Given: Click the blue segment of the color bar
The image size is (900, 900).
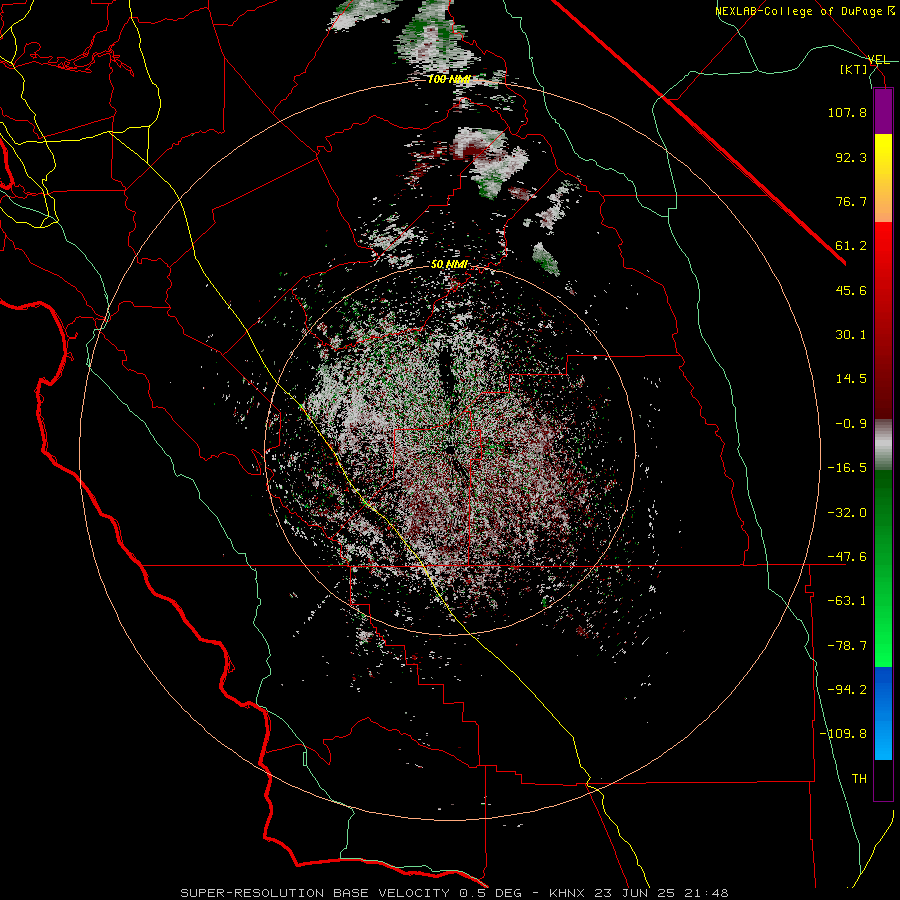Looking at the screenshot, I should [883, 713].
